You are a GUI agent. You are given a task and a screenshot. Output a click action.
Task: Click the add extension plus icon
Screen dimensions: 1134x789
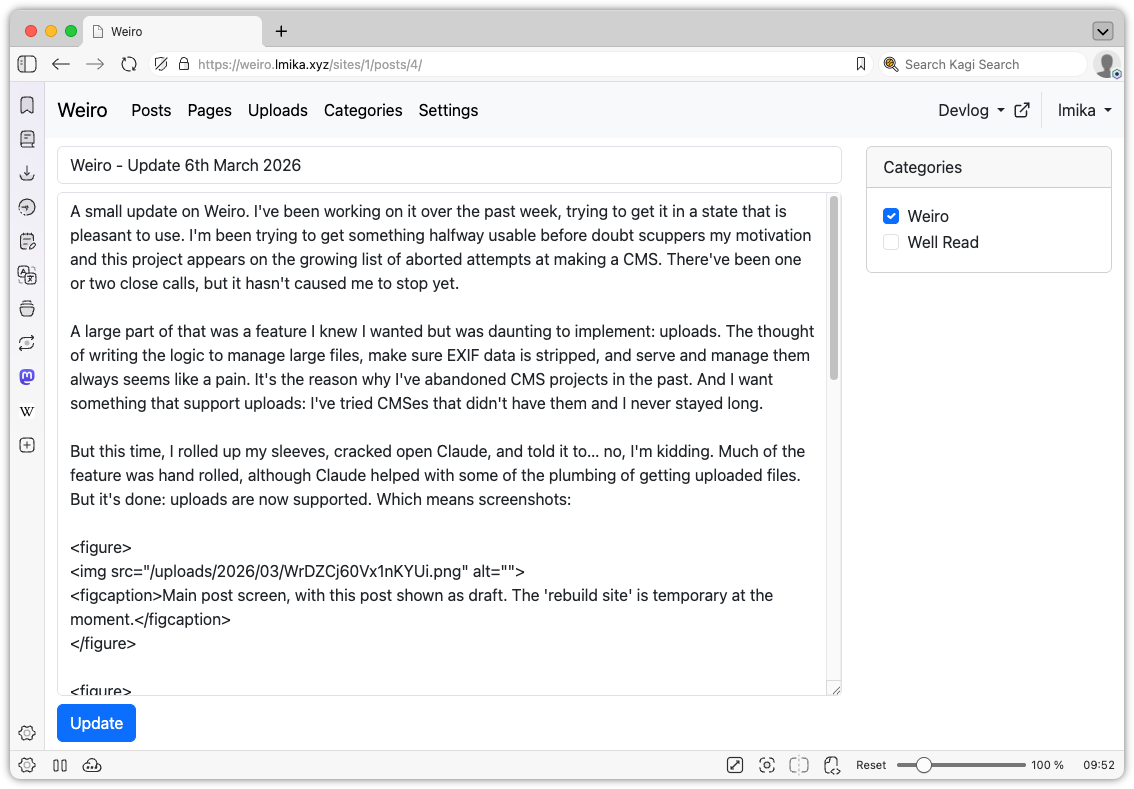[x=27, y=445]
